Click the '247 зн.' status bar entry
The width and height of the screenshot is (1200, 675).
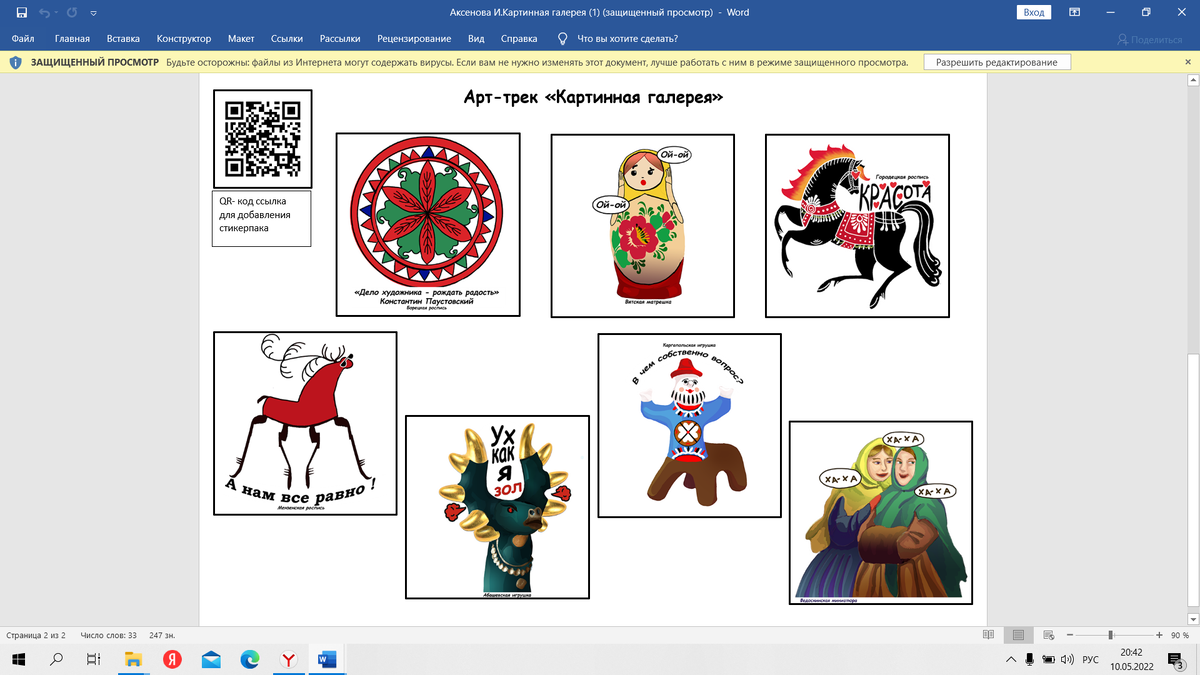coord(162,635)
